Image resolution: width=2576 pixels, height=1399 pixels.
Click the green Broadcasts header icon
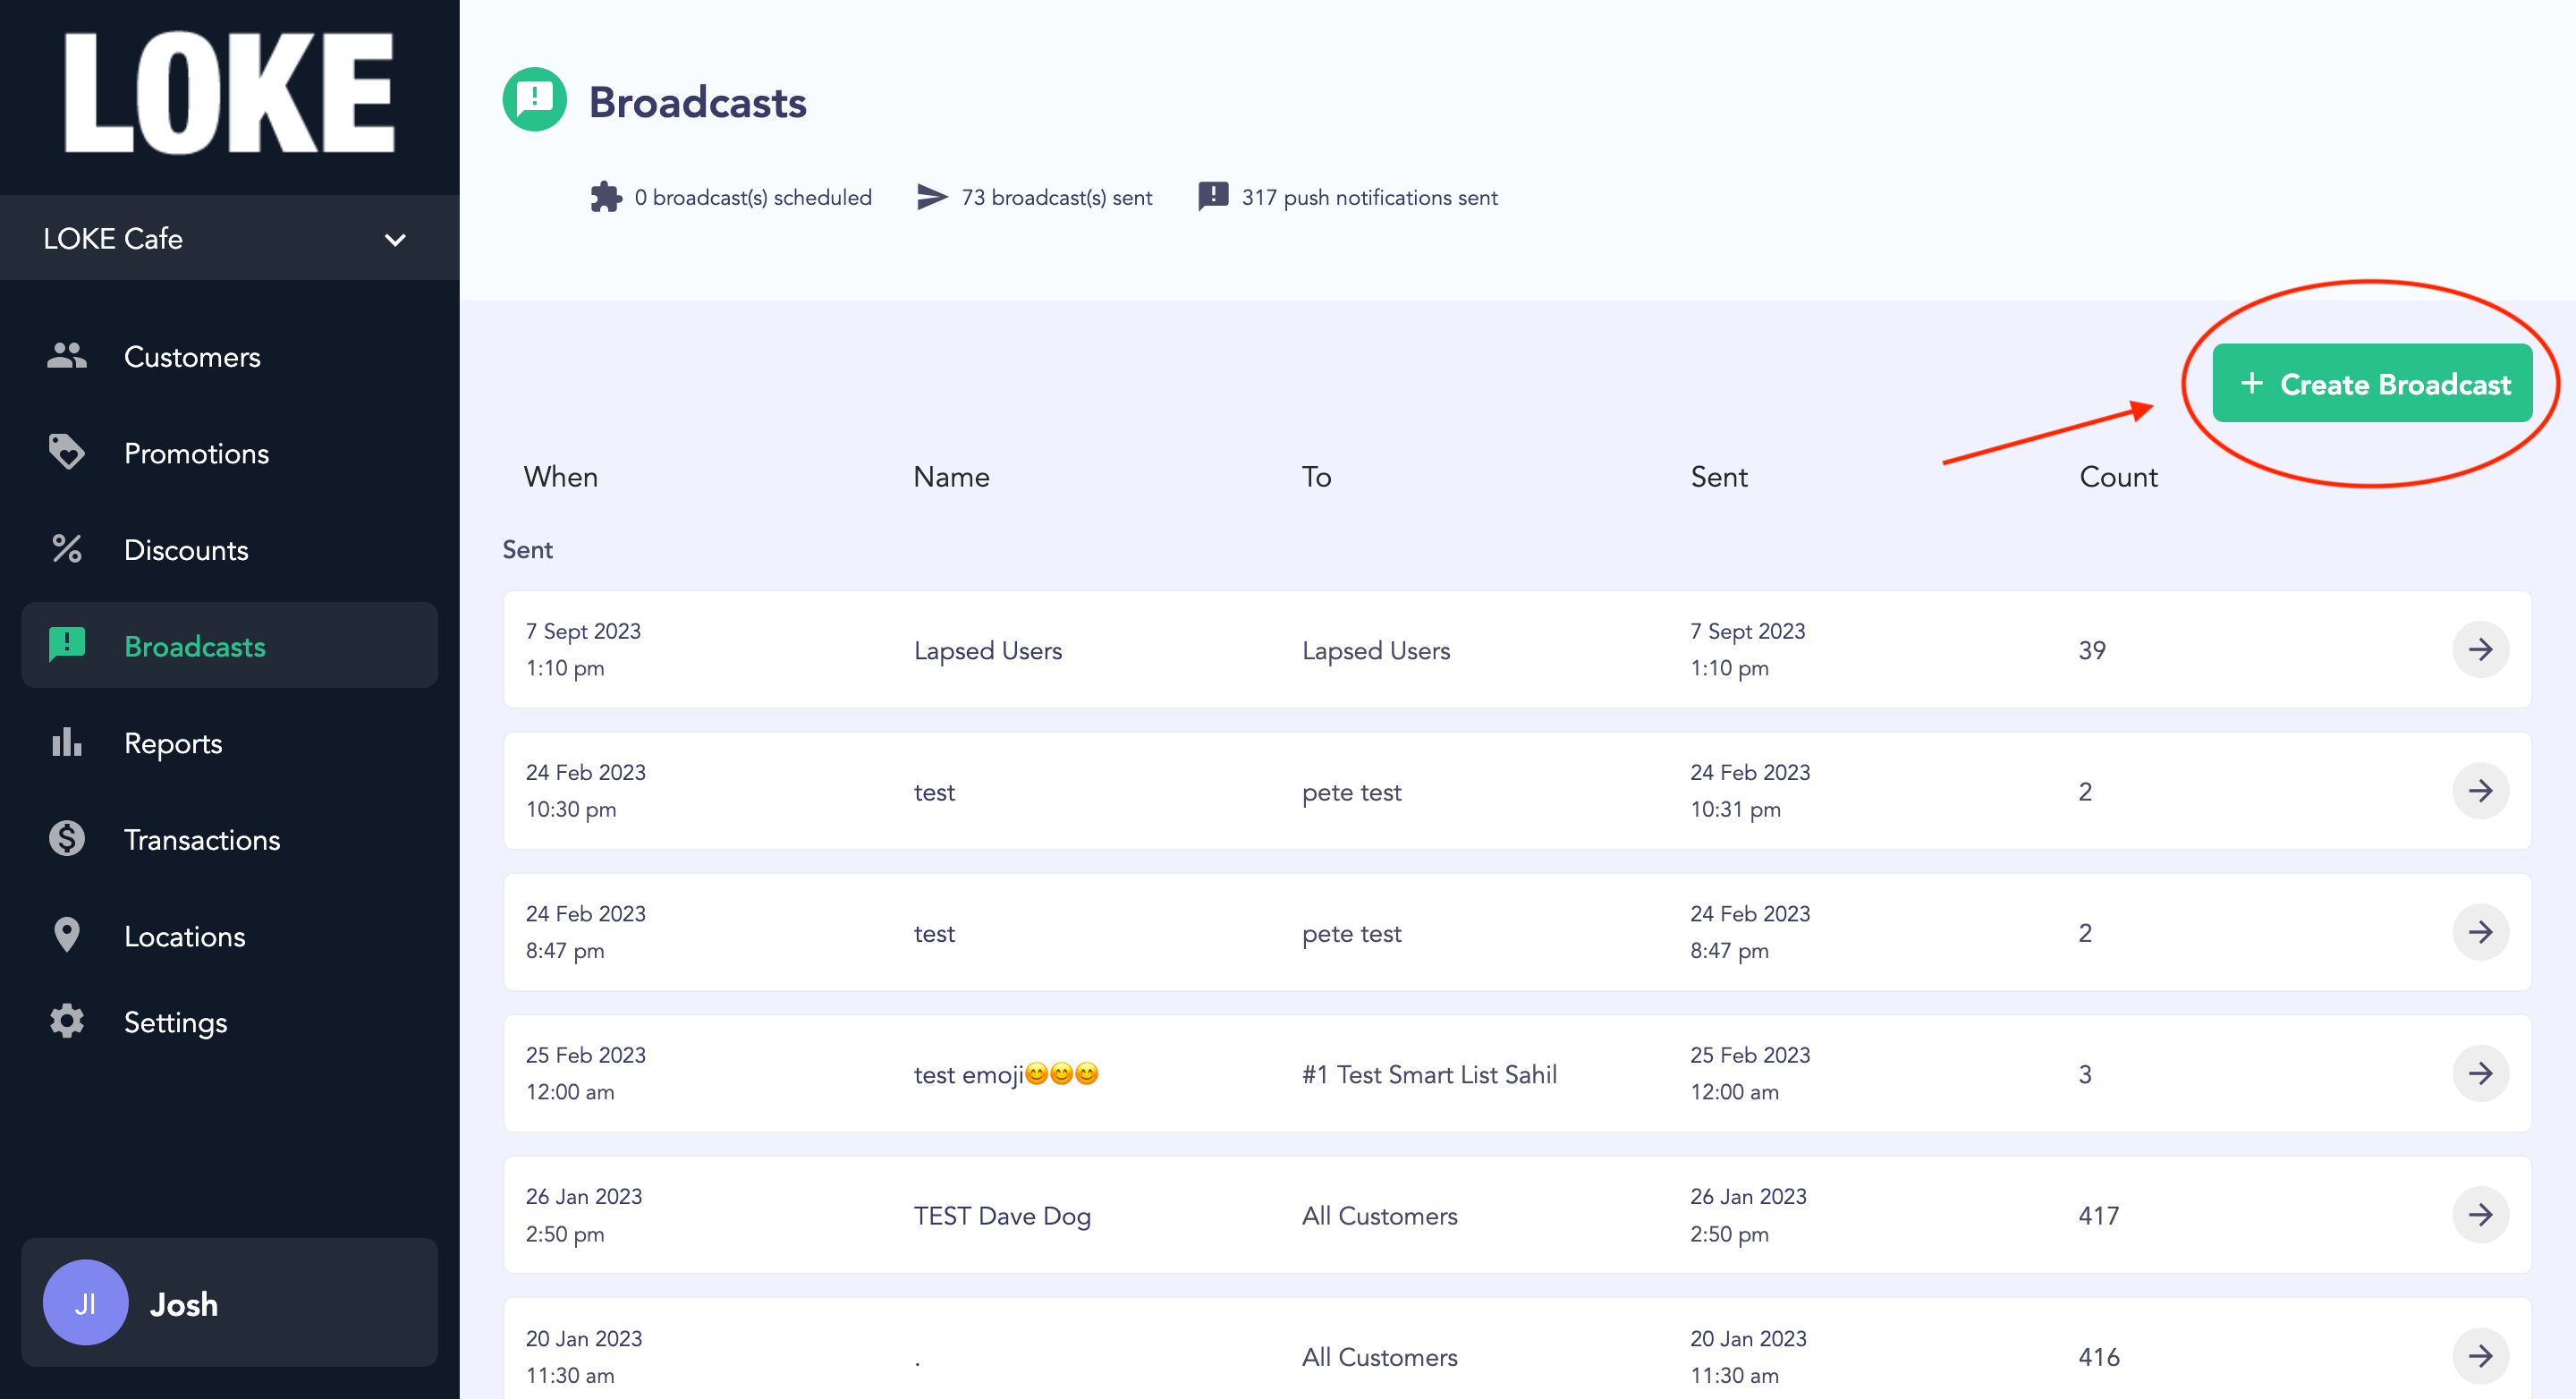[535, 100]
